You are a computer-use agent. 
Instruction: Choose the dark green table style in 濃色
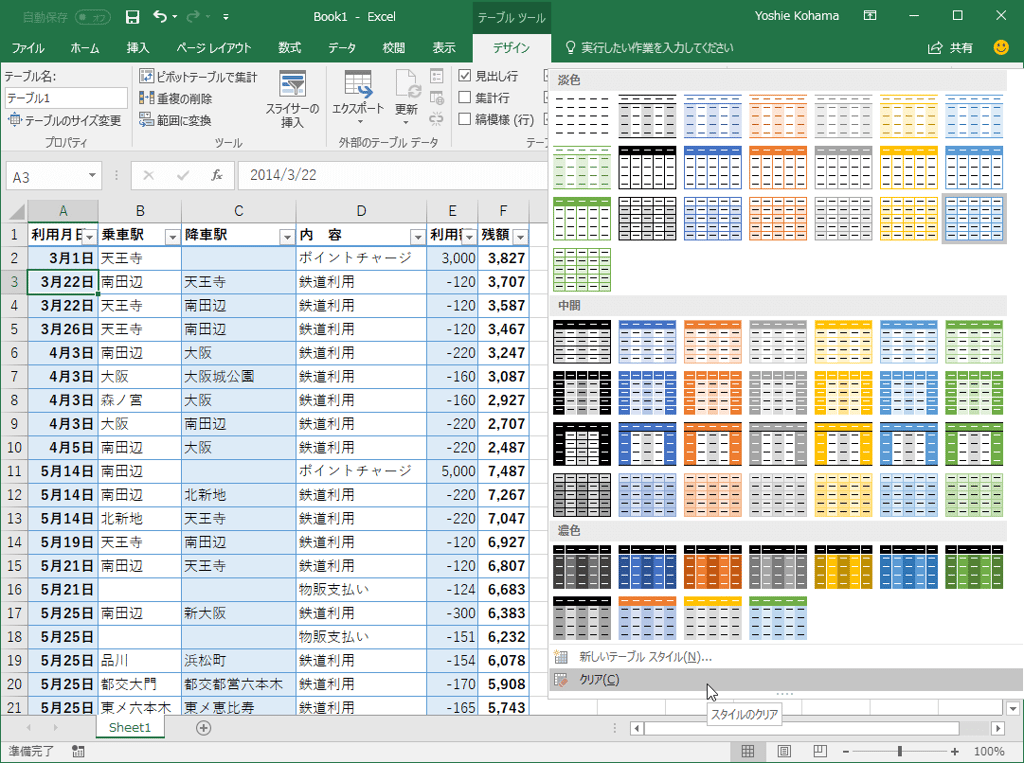tap(974, 567)
